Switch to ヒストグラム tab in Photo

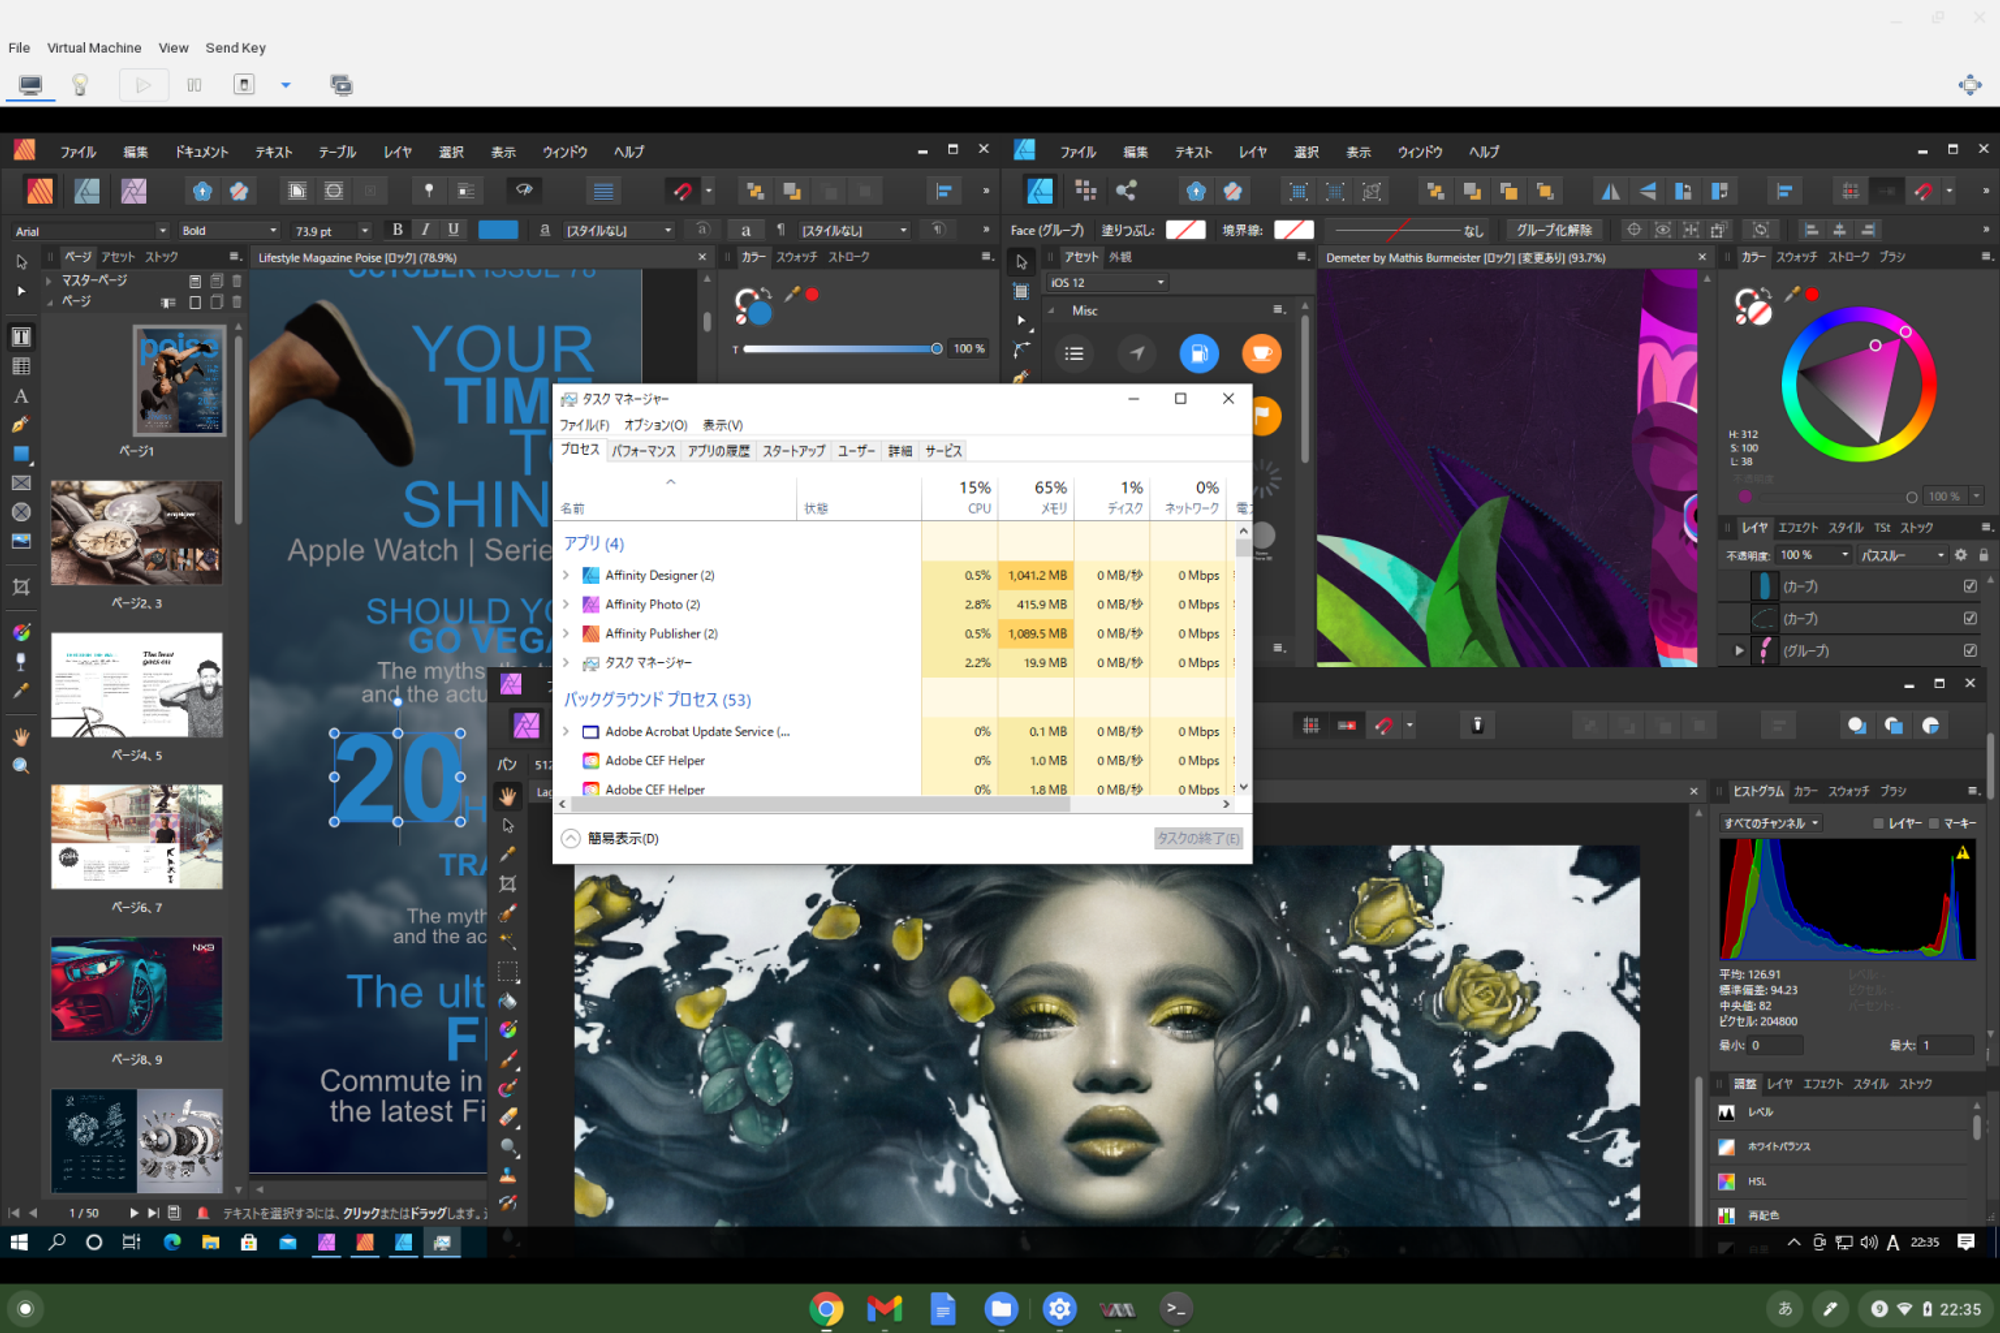click(x=1758, y=791)
